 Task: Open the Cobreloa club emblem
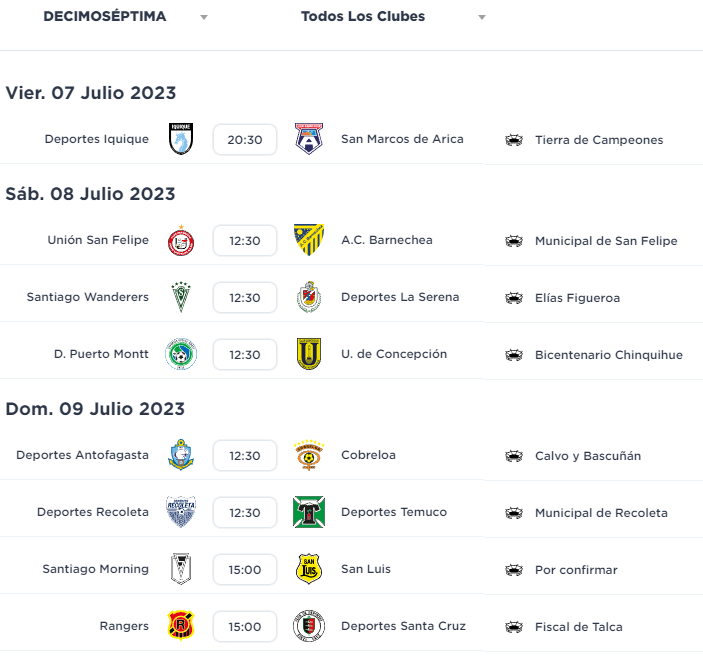(x=309, y=455)
